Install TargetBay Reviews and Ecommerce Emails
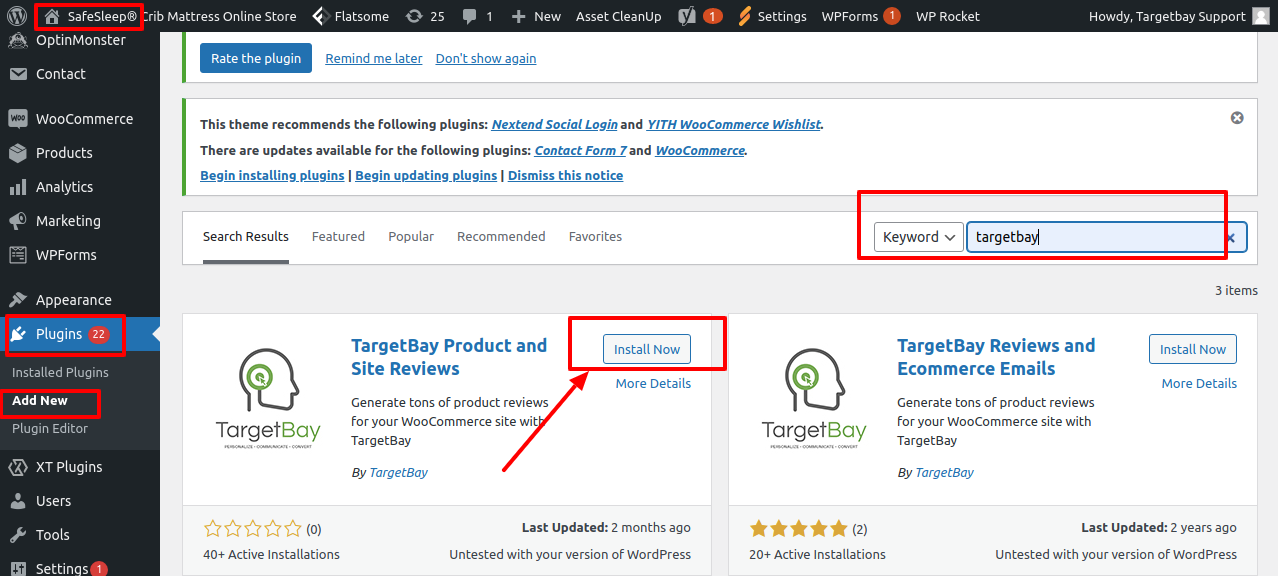The width and height of the screenshot is (1278, 576). [1193, 349]
